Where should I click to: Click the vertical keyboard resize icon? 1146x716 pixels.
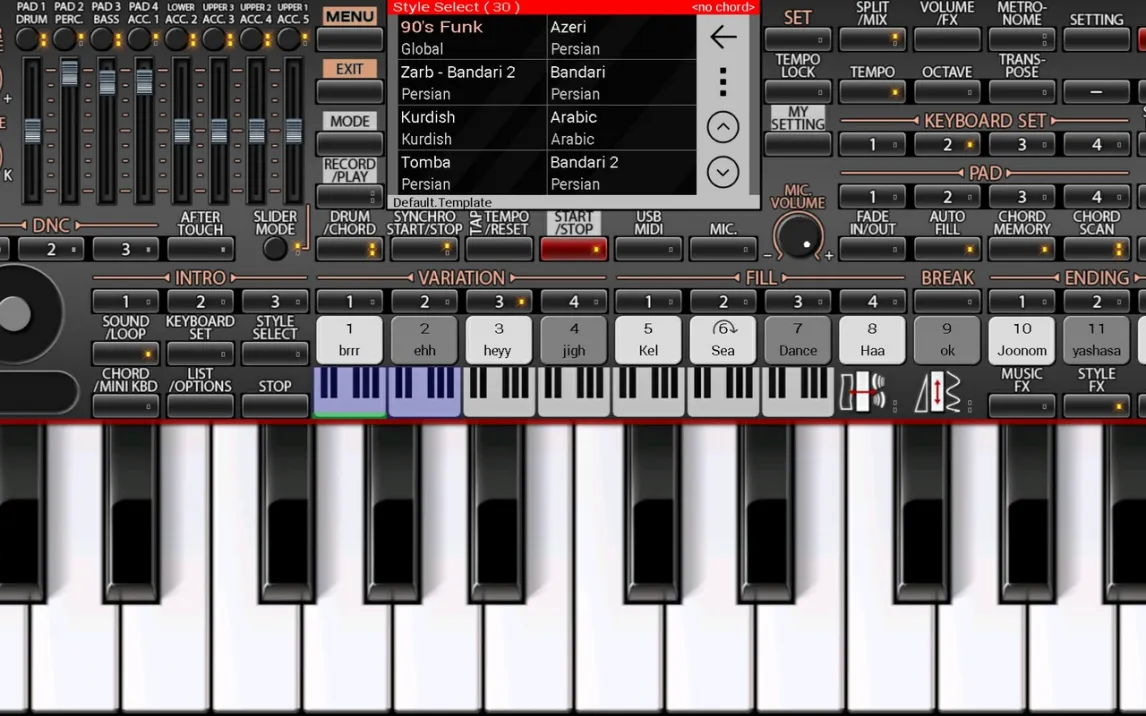[x=937, y=391]
